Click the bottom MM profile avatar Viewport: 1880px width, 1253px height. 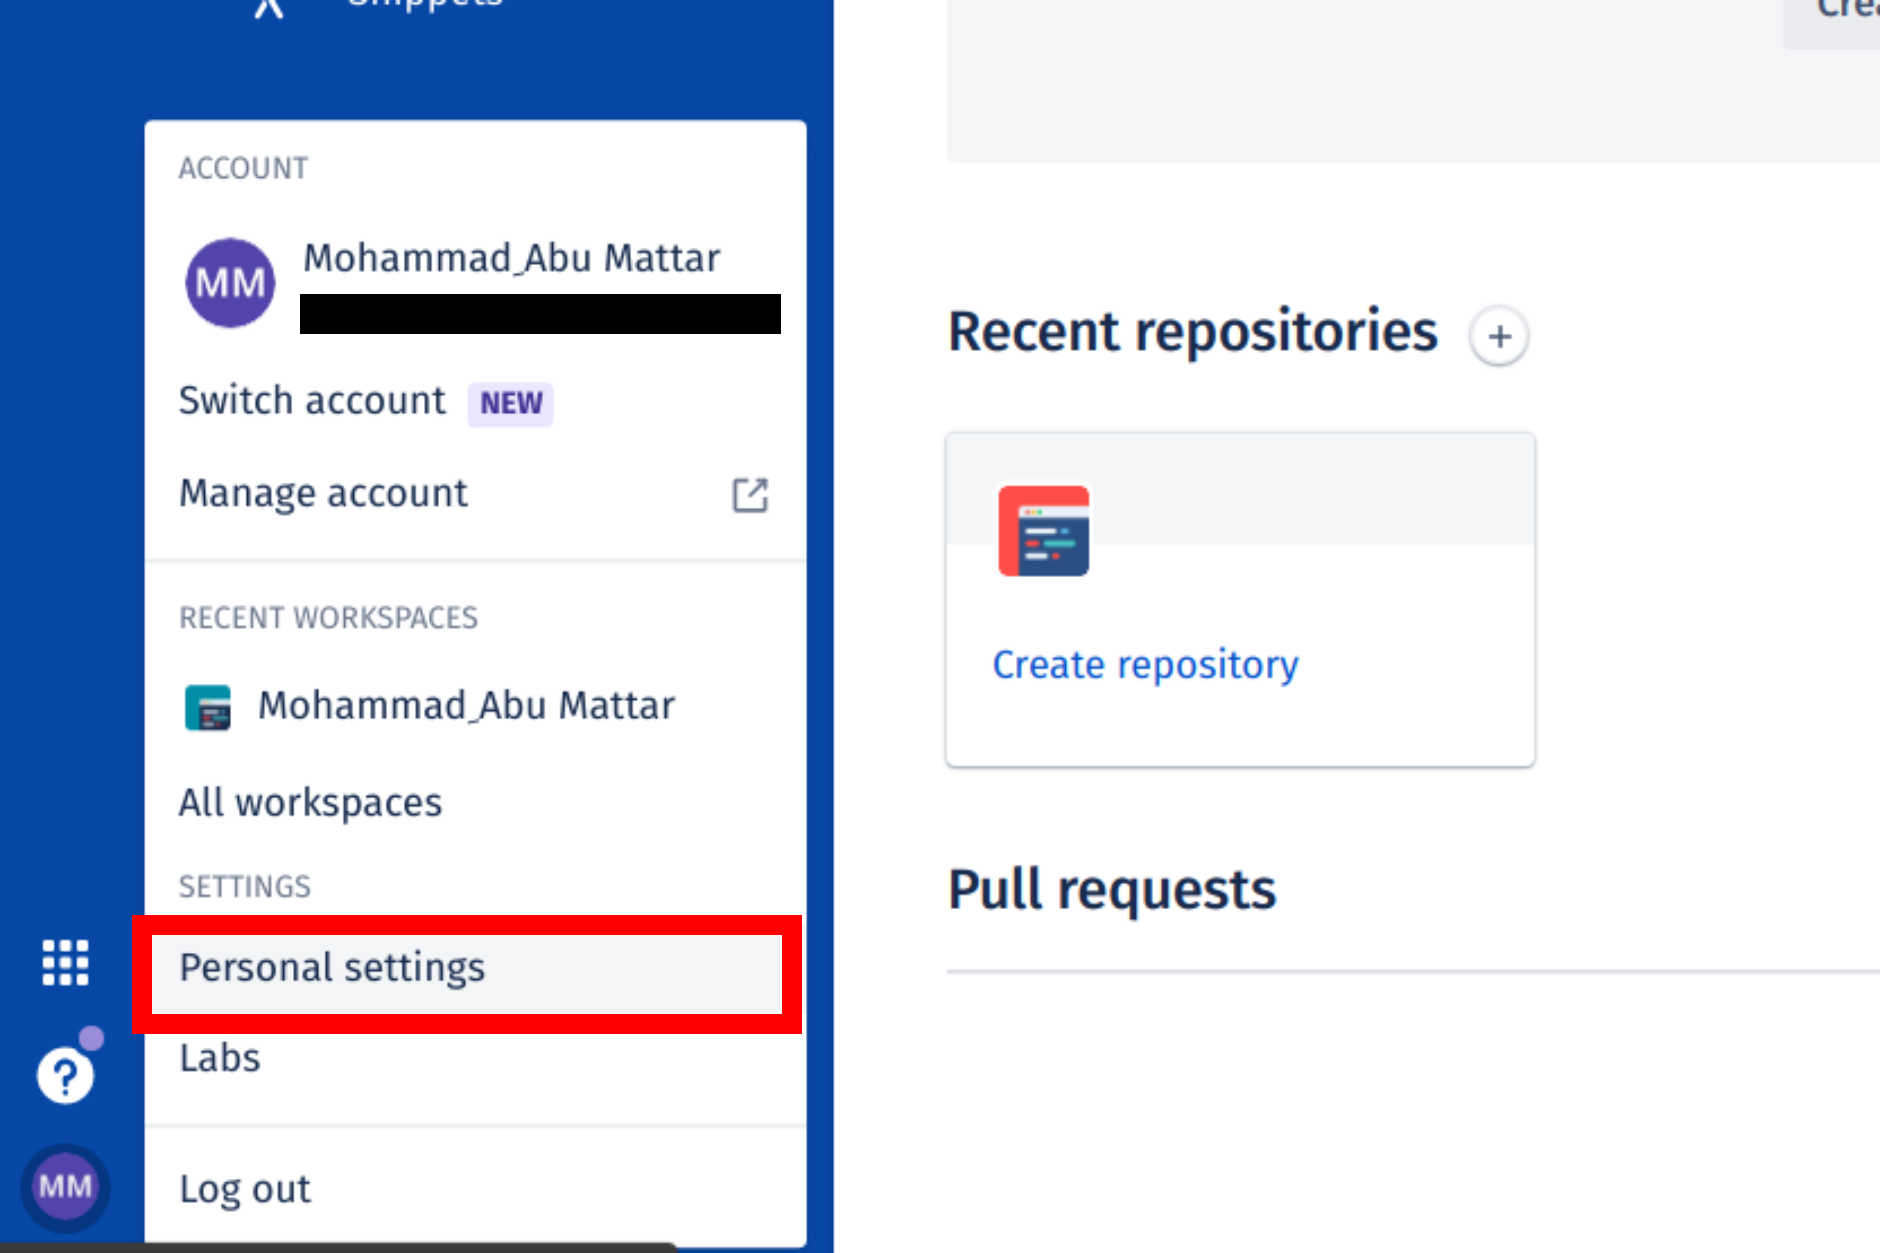tap(64, 1188)
